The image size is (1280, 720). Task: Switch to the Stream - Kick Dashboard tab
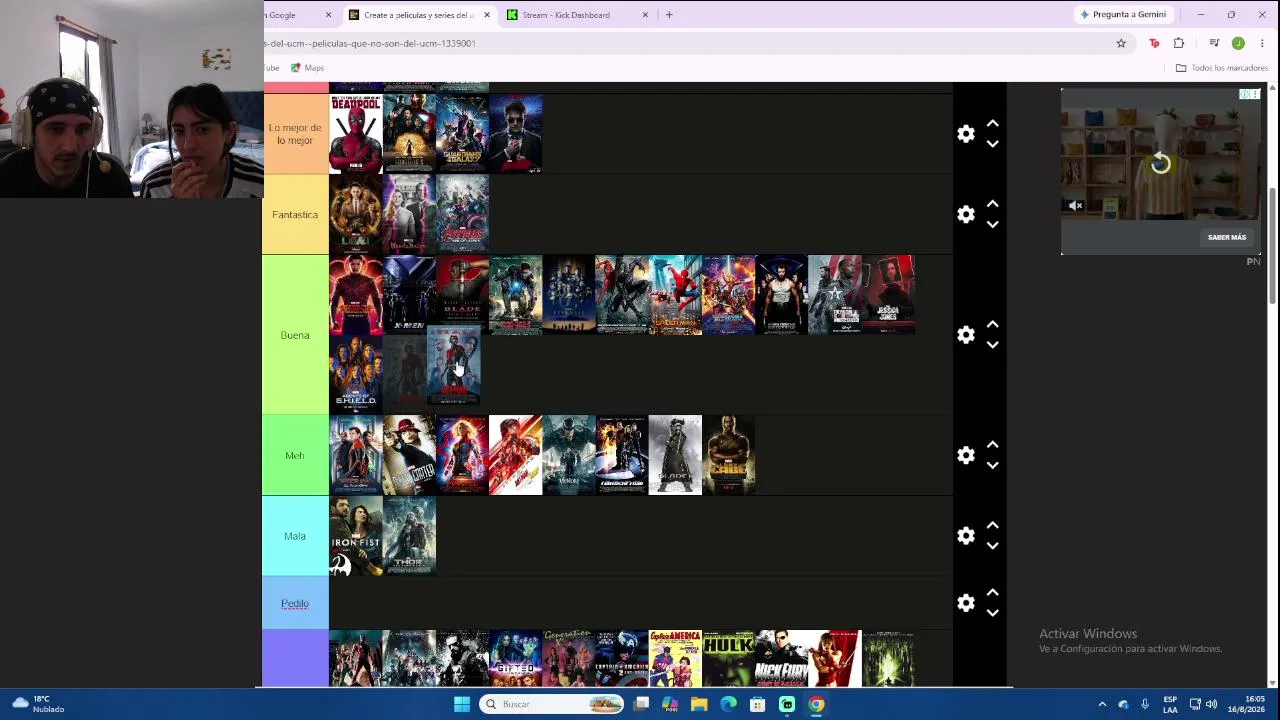click(577, 15)
